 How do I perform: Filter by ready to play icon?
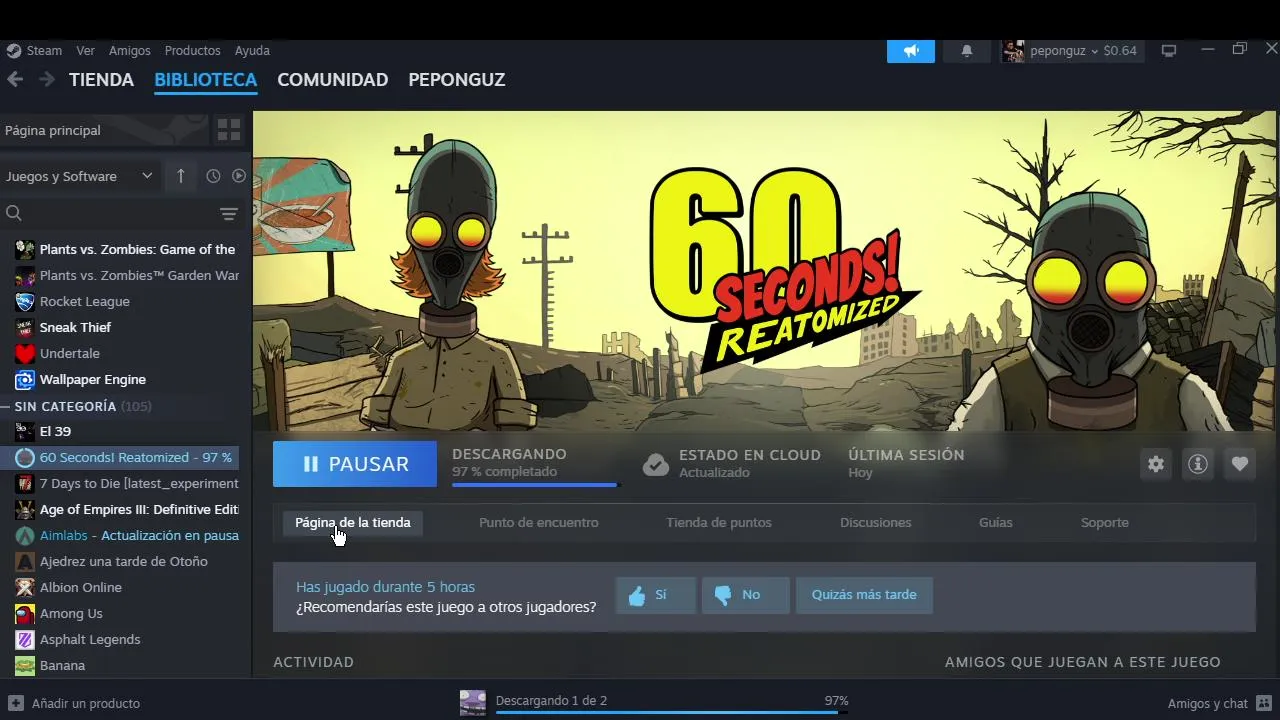tap(239, 176)
